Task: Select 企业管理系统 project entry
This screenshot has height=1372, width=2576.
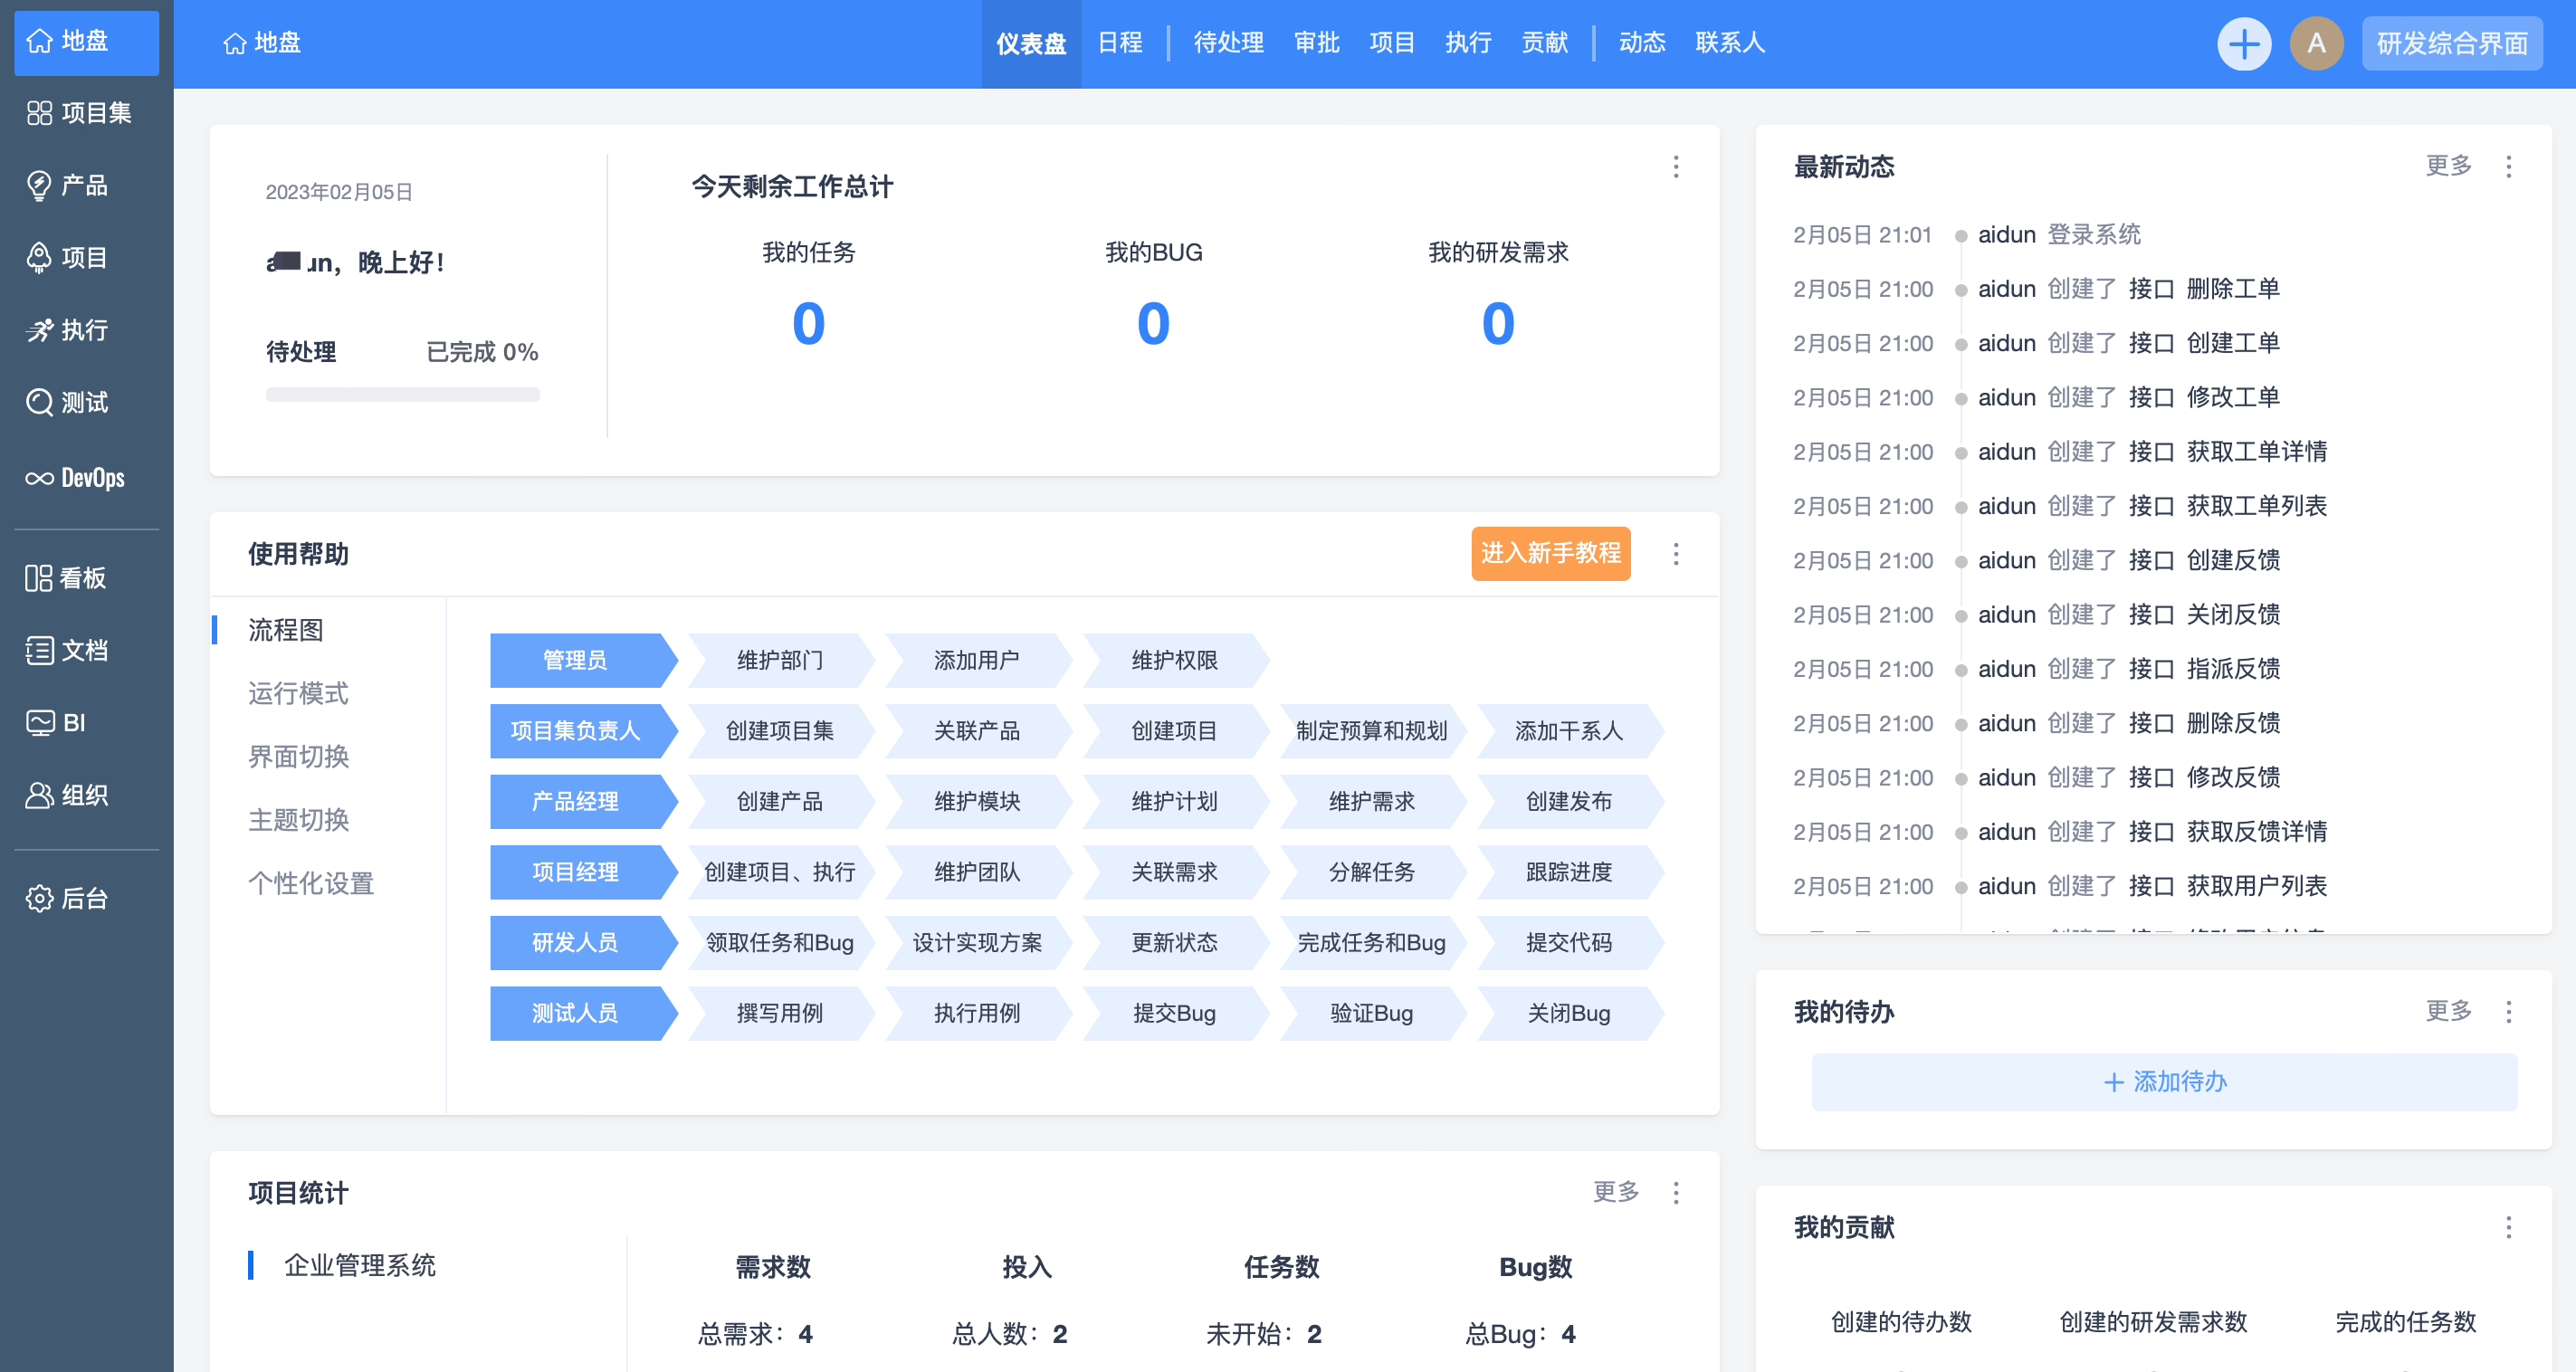Action: pyautogui.click(x=359, y=1265)
